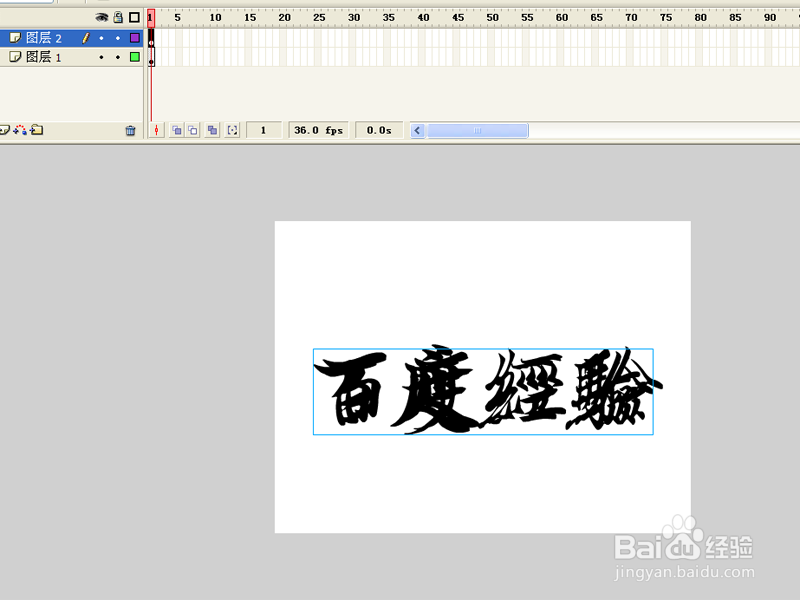Hide 图层 2 using its visibility dot
This screenshot has height=600, width=800.
(102, 38)
